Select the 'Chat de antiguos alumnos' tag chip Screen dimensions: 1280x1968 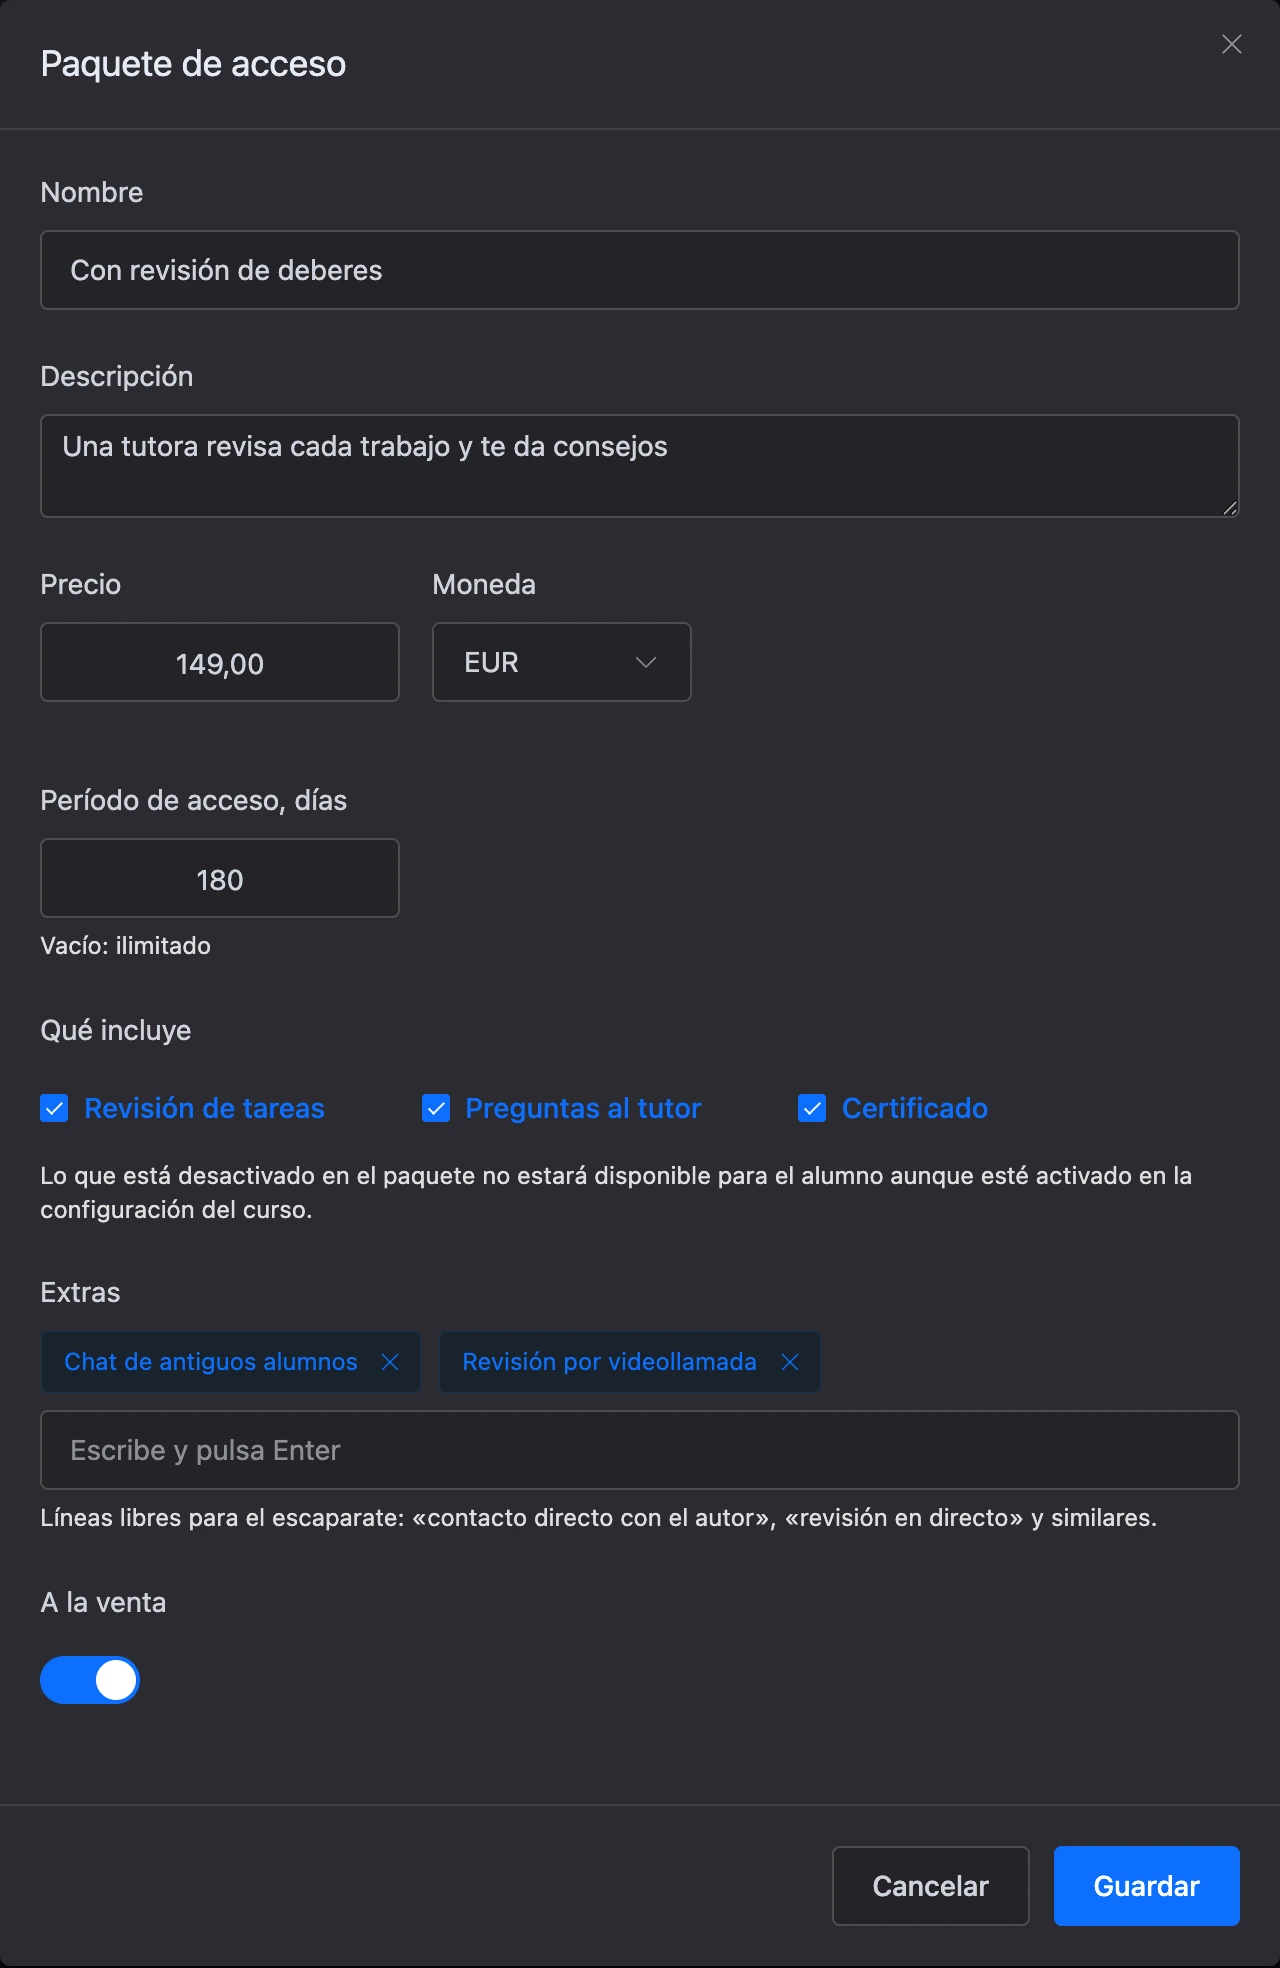[211, 1362]
